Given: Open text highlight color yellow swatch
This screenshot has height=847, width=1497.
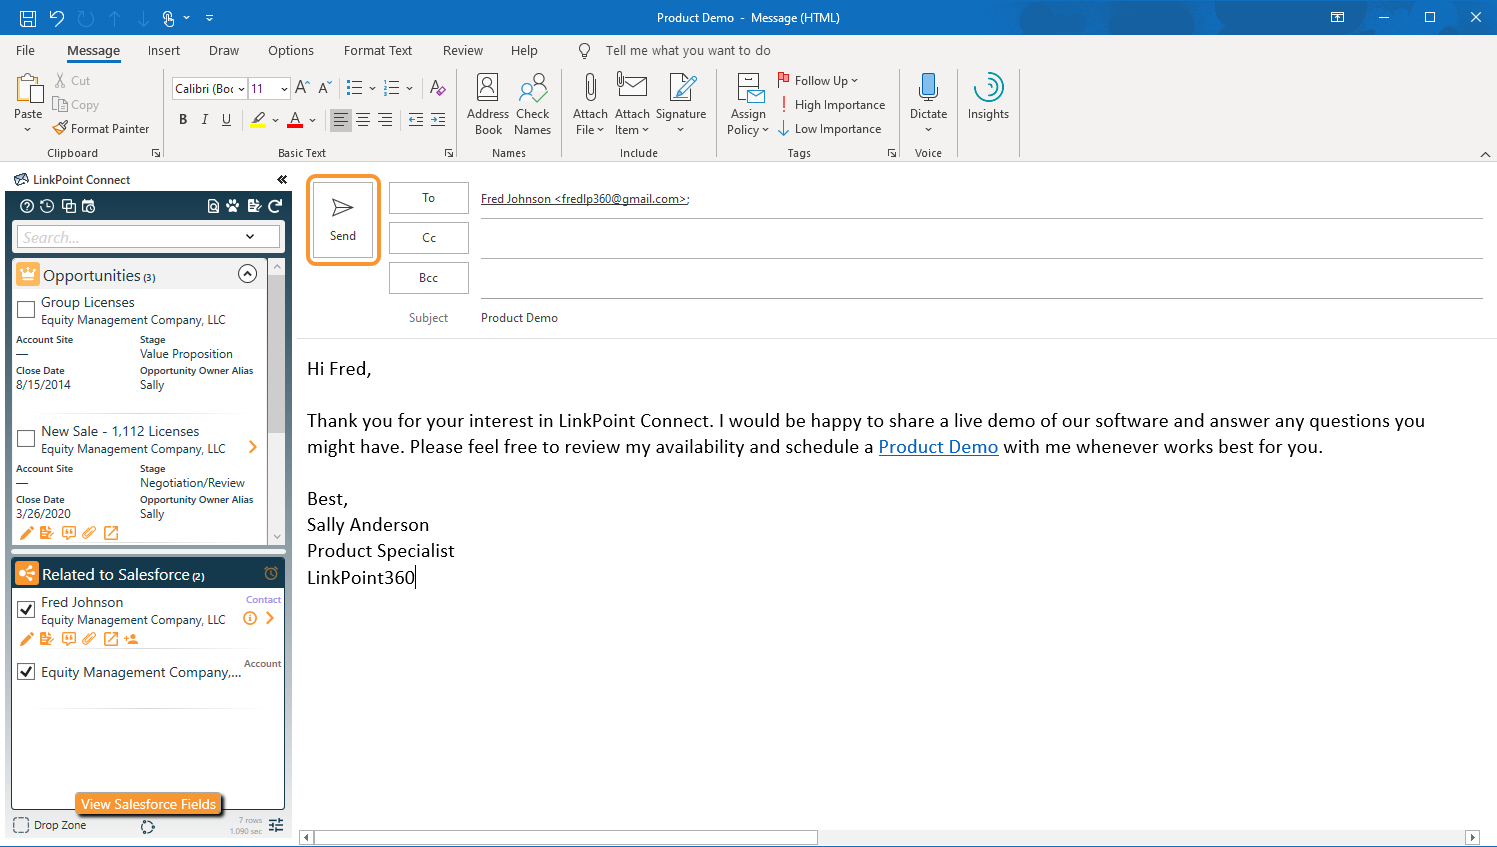Looking at the screenshot, I should click(258, 120).
